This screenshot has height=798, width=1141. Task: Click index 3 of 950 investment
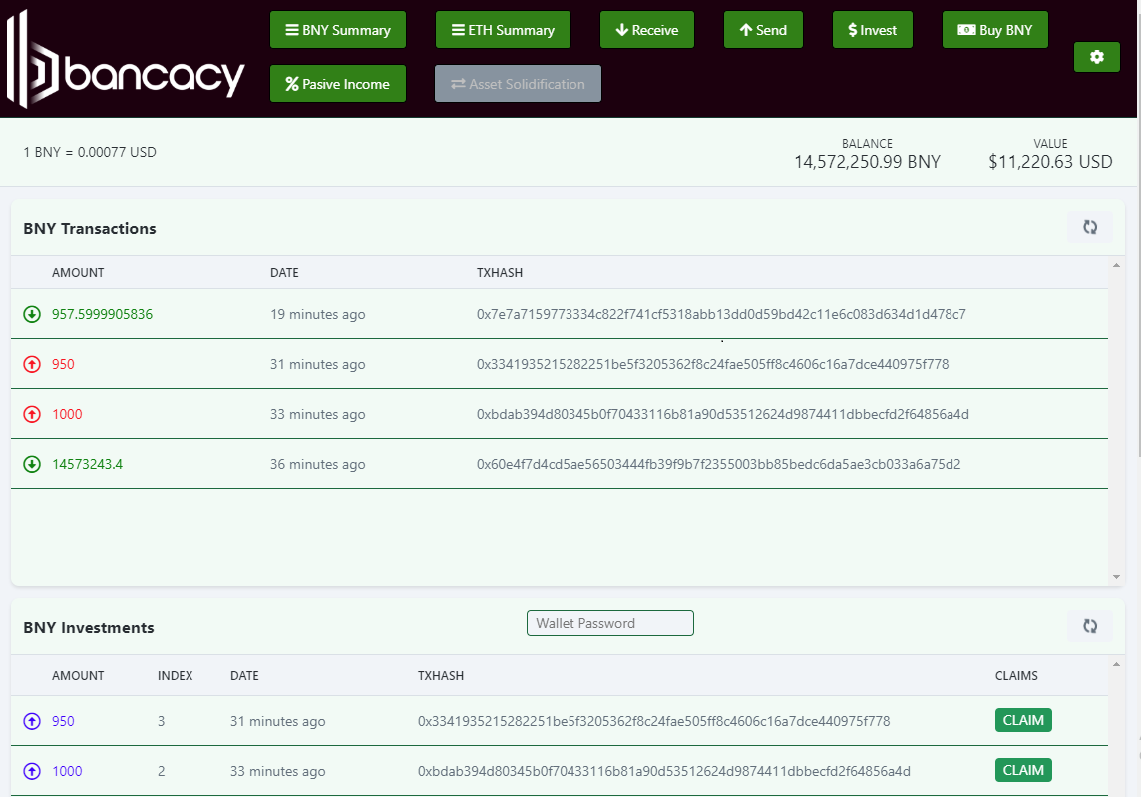tap(162, 721)
